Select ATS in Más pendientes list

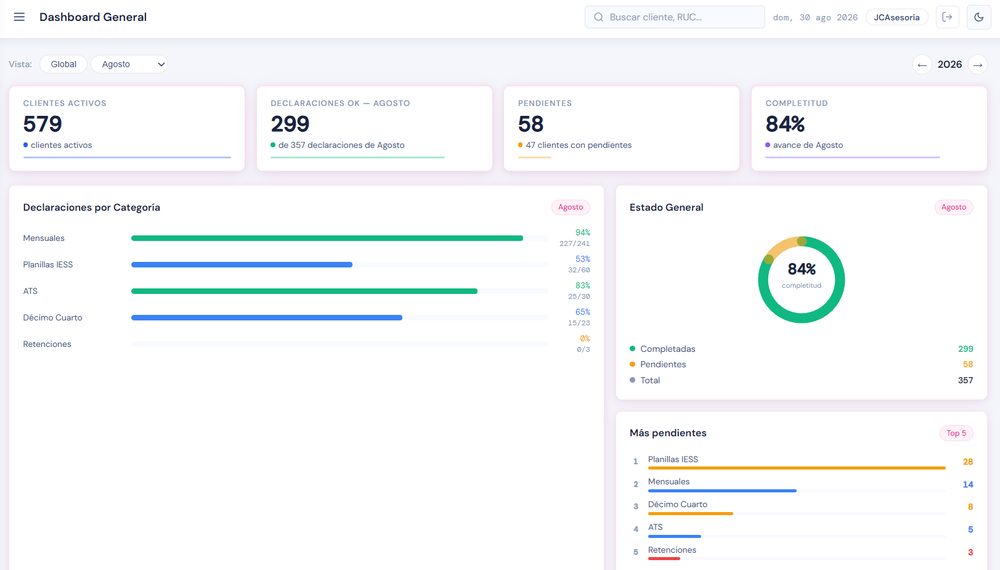point(801,530)
